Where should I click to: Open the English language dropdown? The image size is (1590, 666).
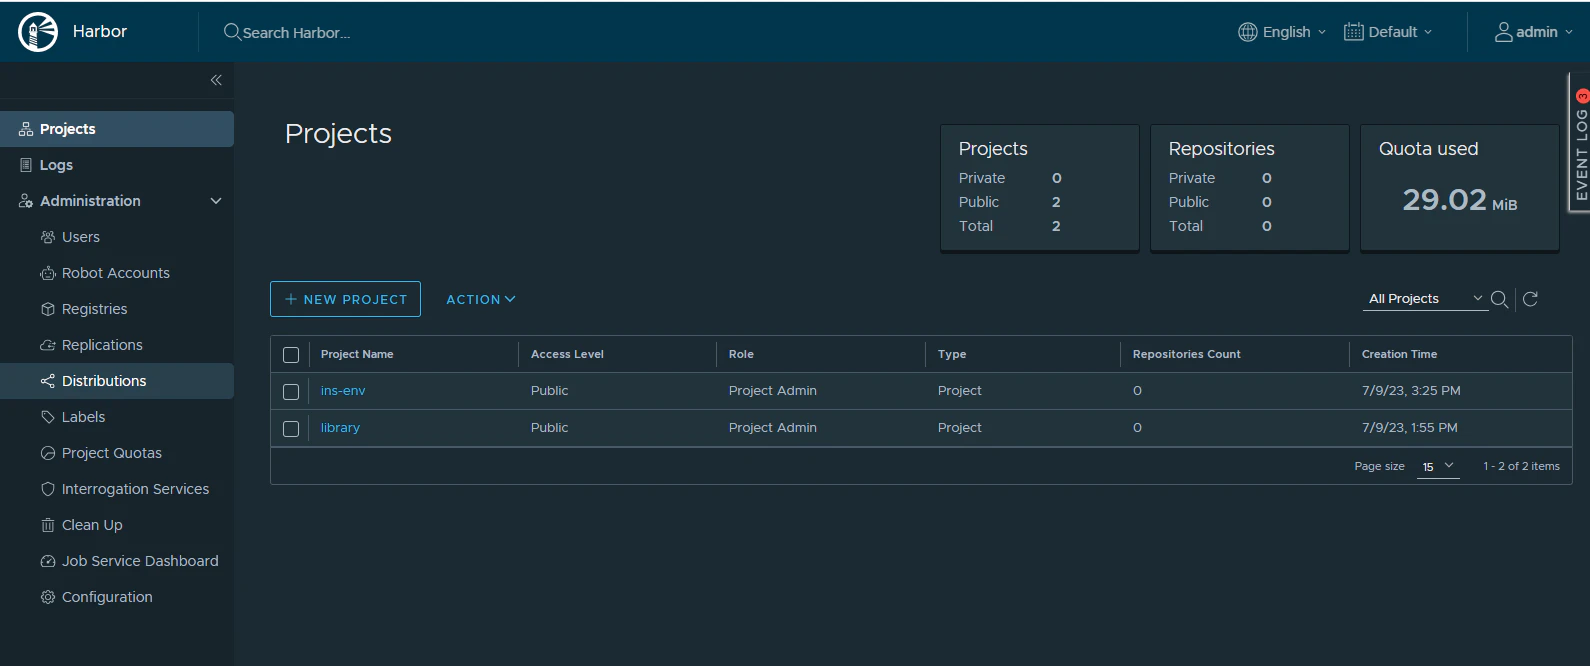1283,32
